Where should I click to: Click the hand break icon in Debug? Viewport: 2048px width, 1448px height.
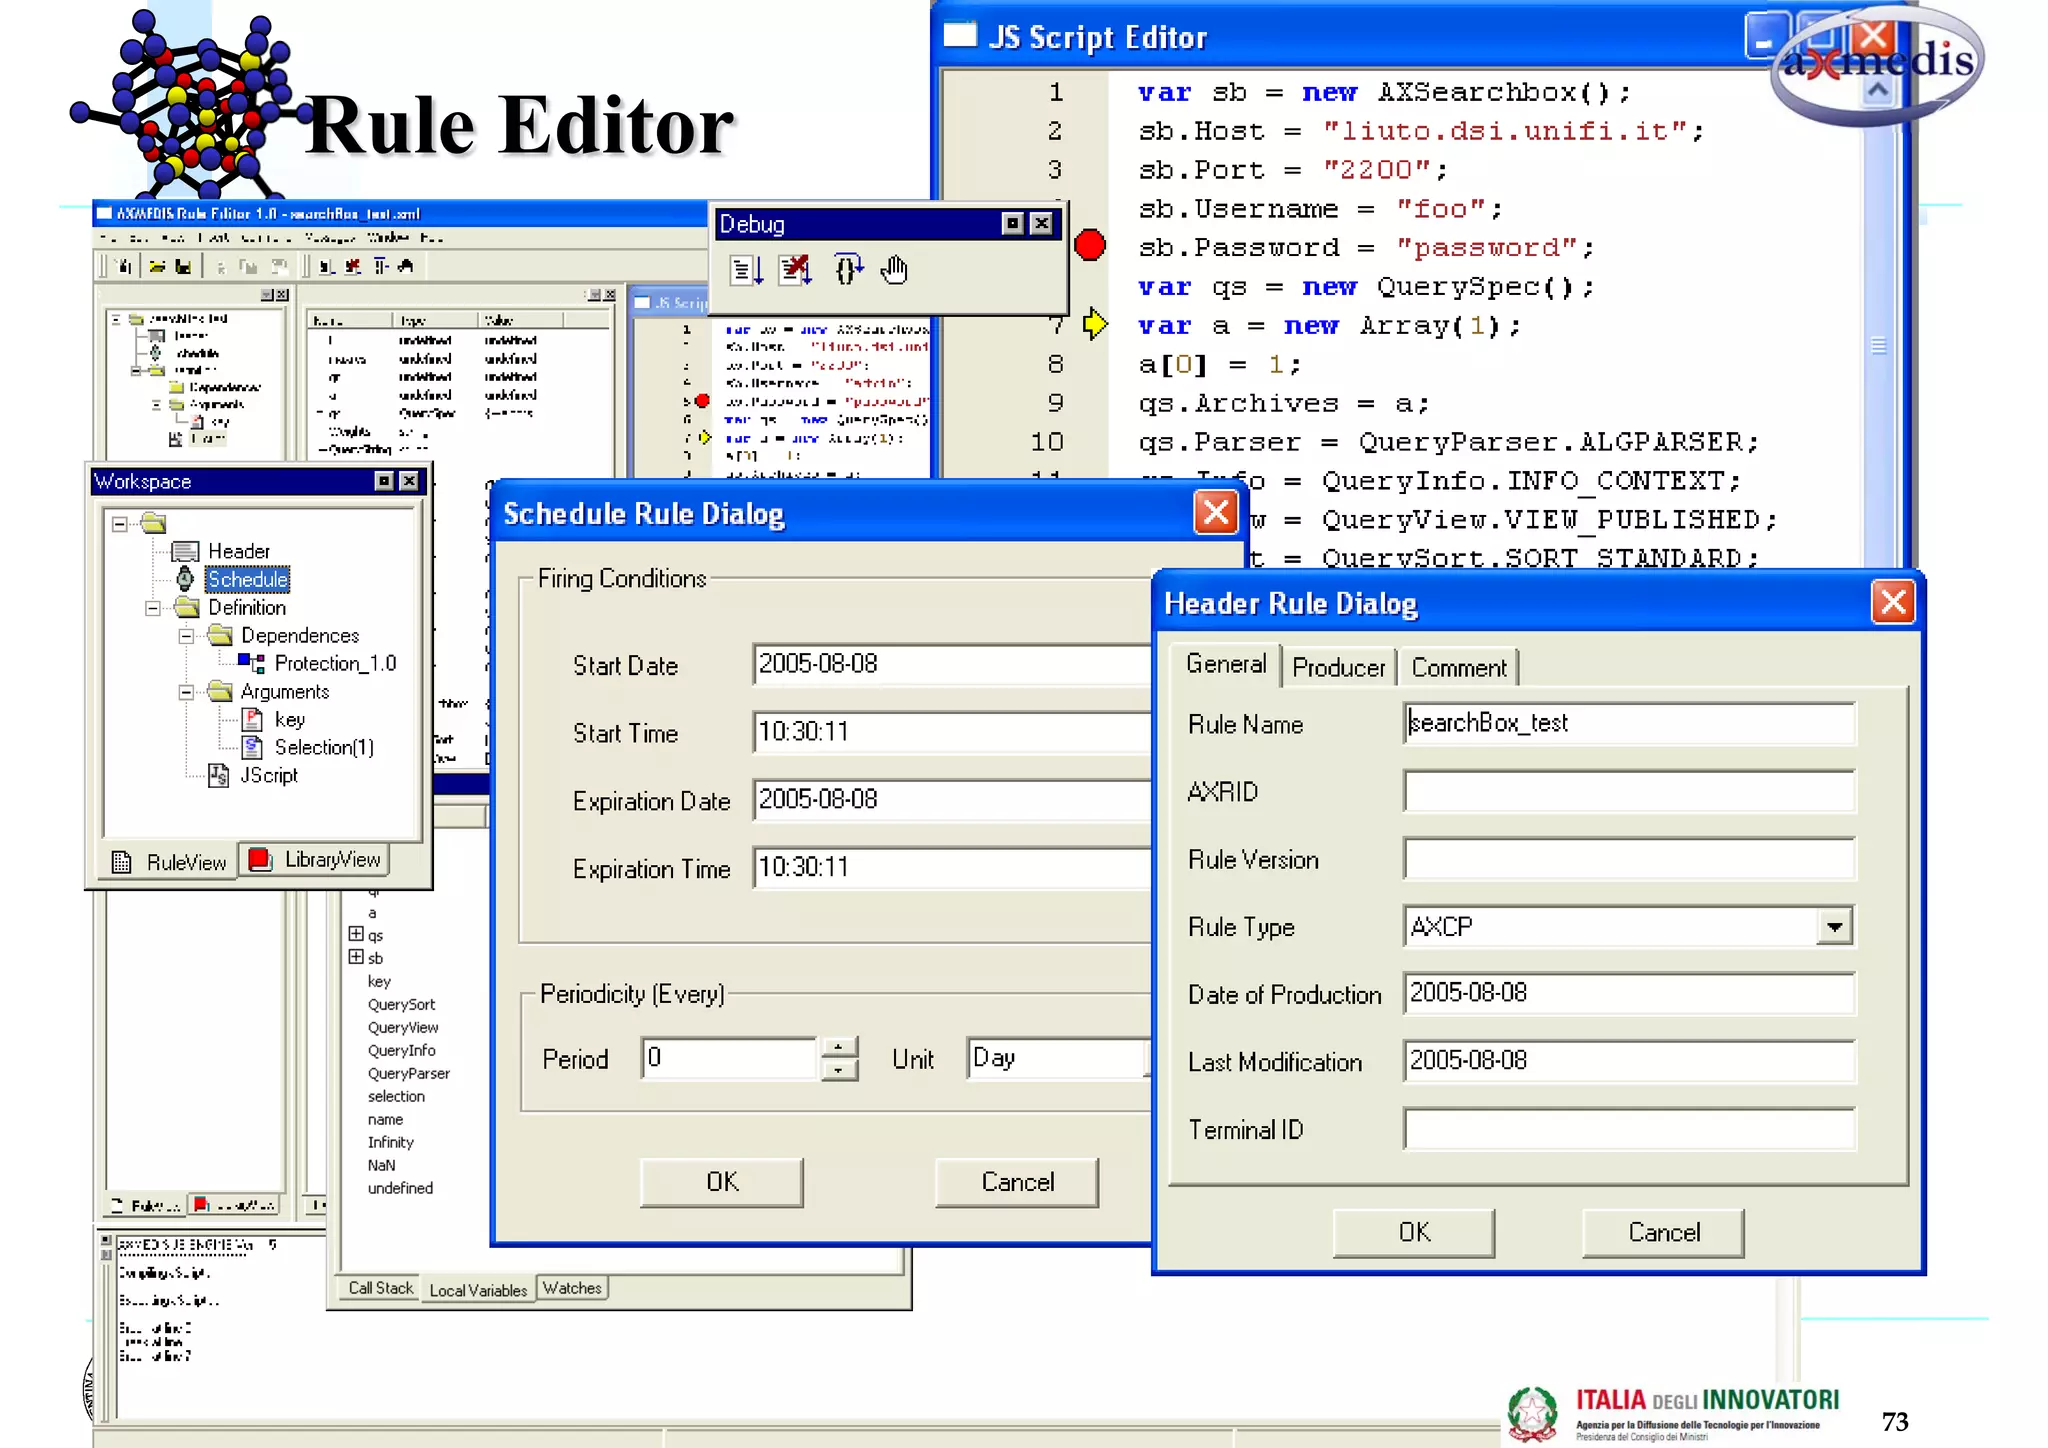click(x=894, y=270)
